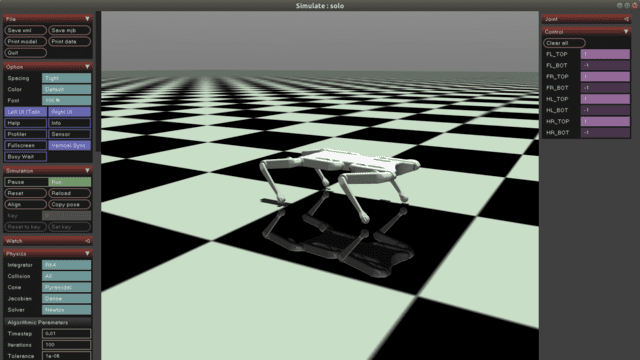Screen dimensions: 640x360
Task: Adjust the FL_BOT control slider
Action: pos(605,65)
